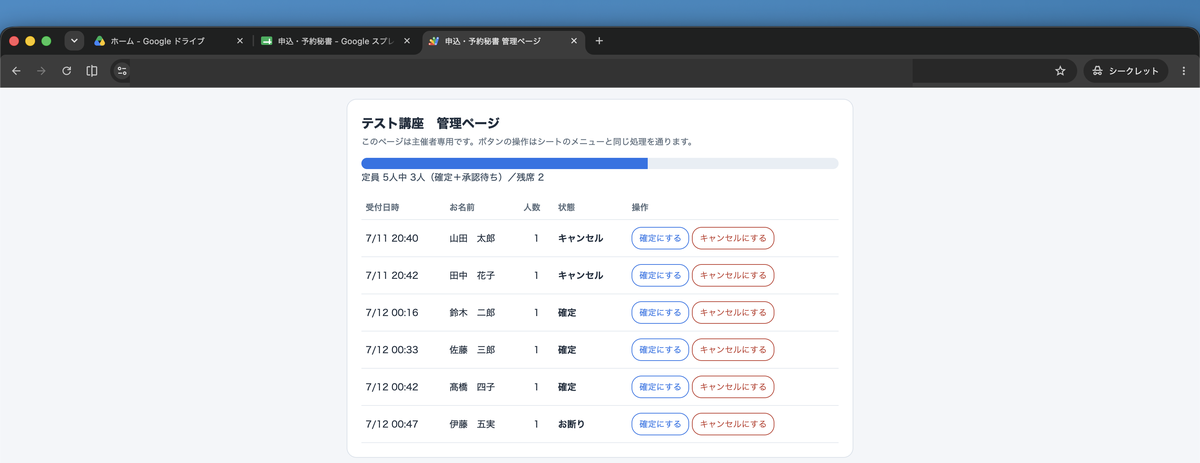This screenshot has width=1200, height=463.
Task: Click the 確定 status for 高橋 四子
Action: click(x=567, y=386)
